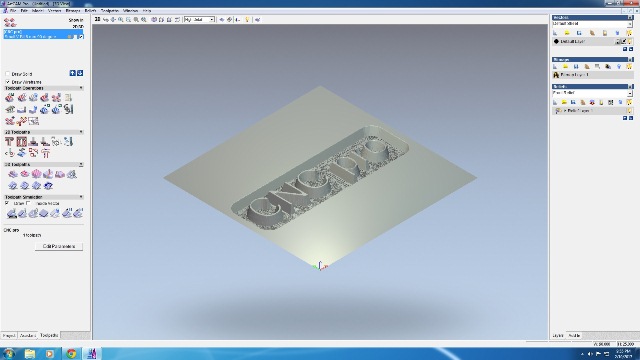Click the first icon in Toolpath Operations

(x=9, y=98)
